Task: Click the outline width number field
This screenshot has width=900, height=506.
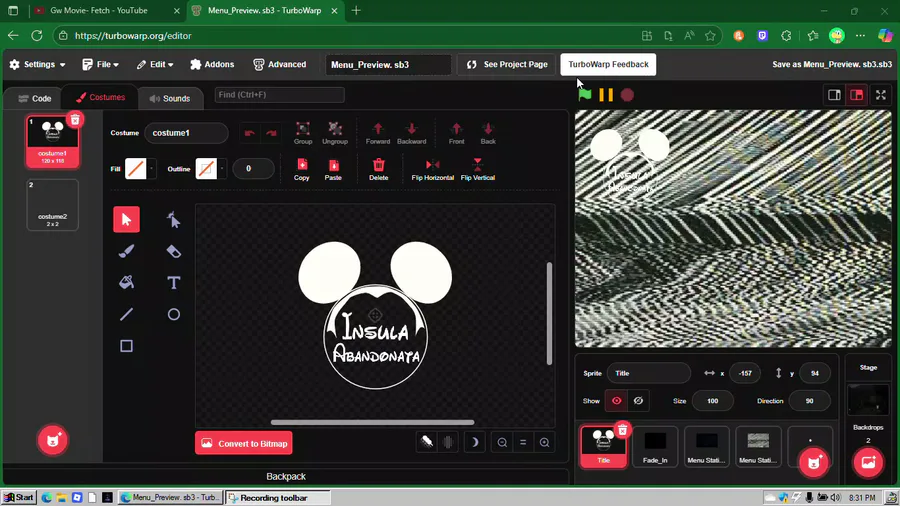Action: pyautogui.click(x=253, y=169)
